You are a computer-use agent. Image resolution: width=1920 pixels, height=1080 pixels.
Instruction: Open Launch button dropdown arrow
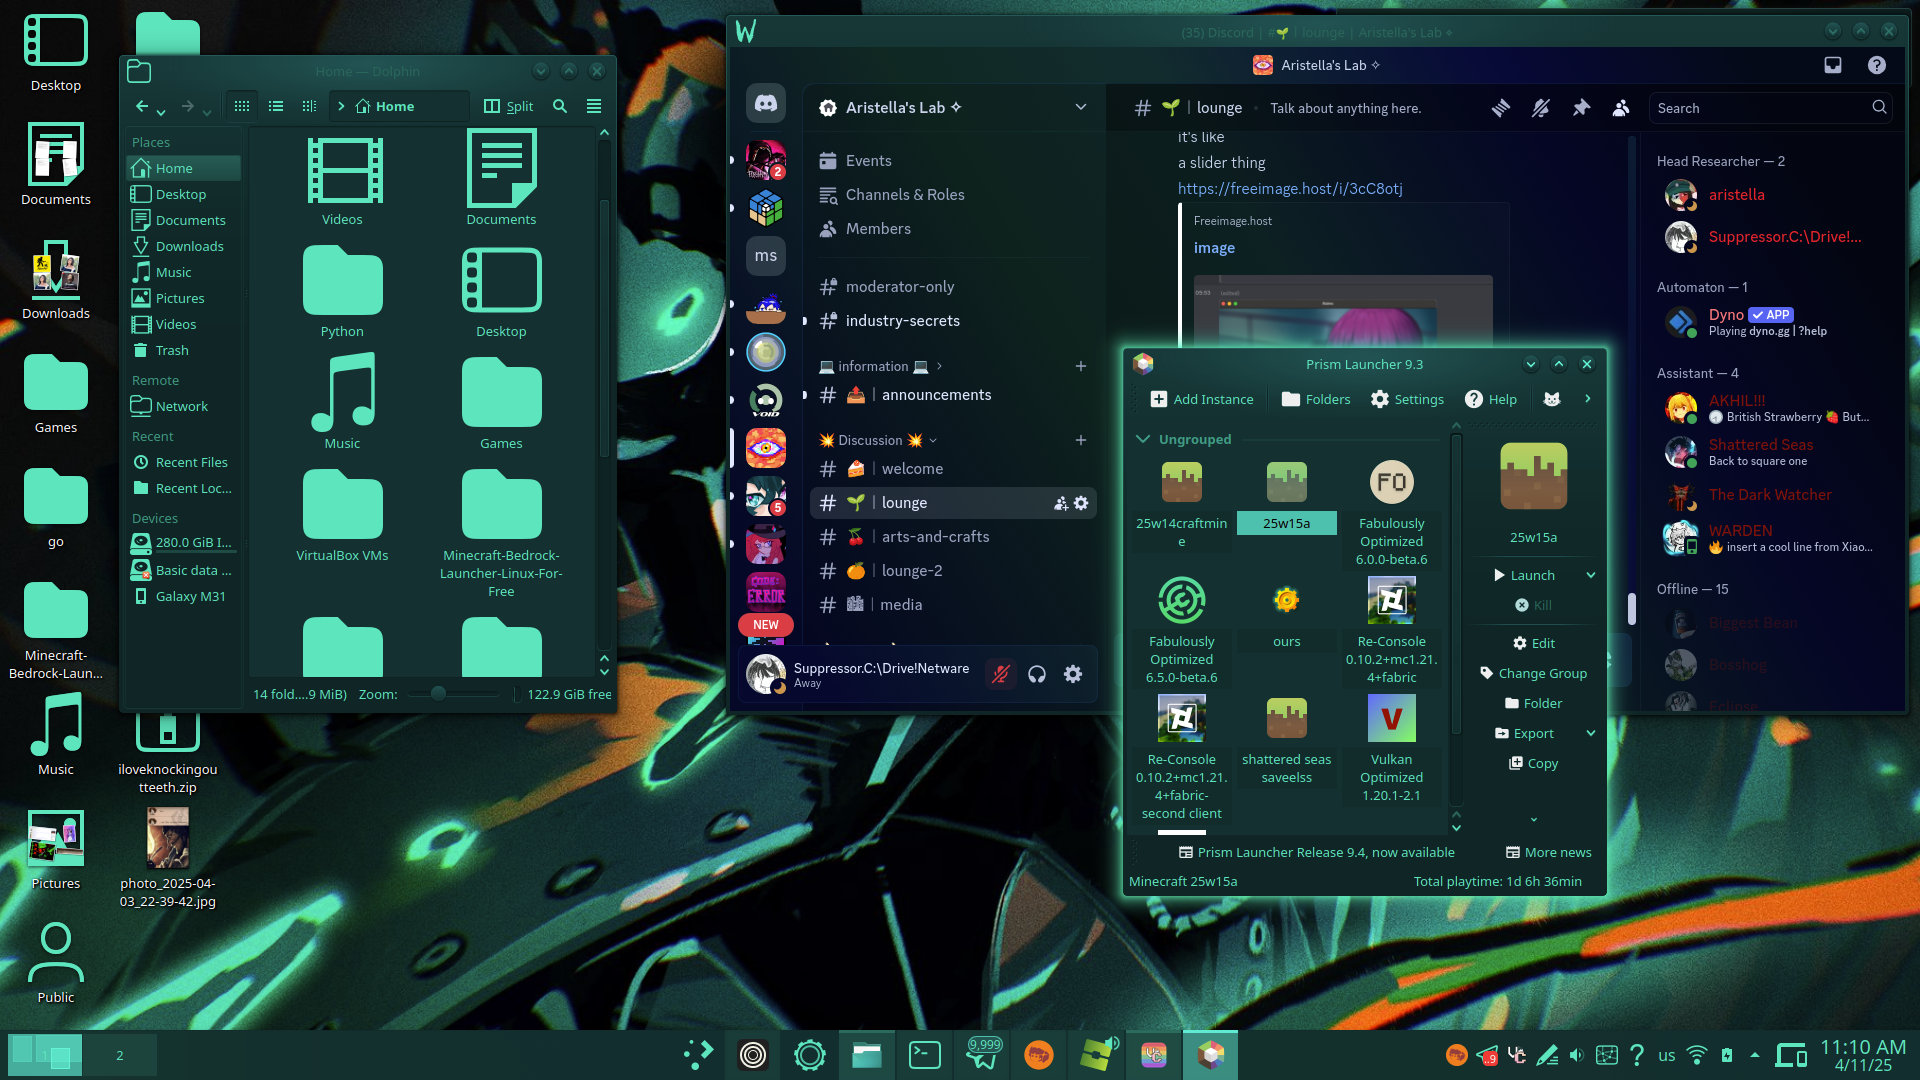(x=1590, y=575)
